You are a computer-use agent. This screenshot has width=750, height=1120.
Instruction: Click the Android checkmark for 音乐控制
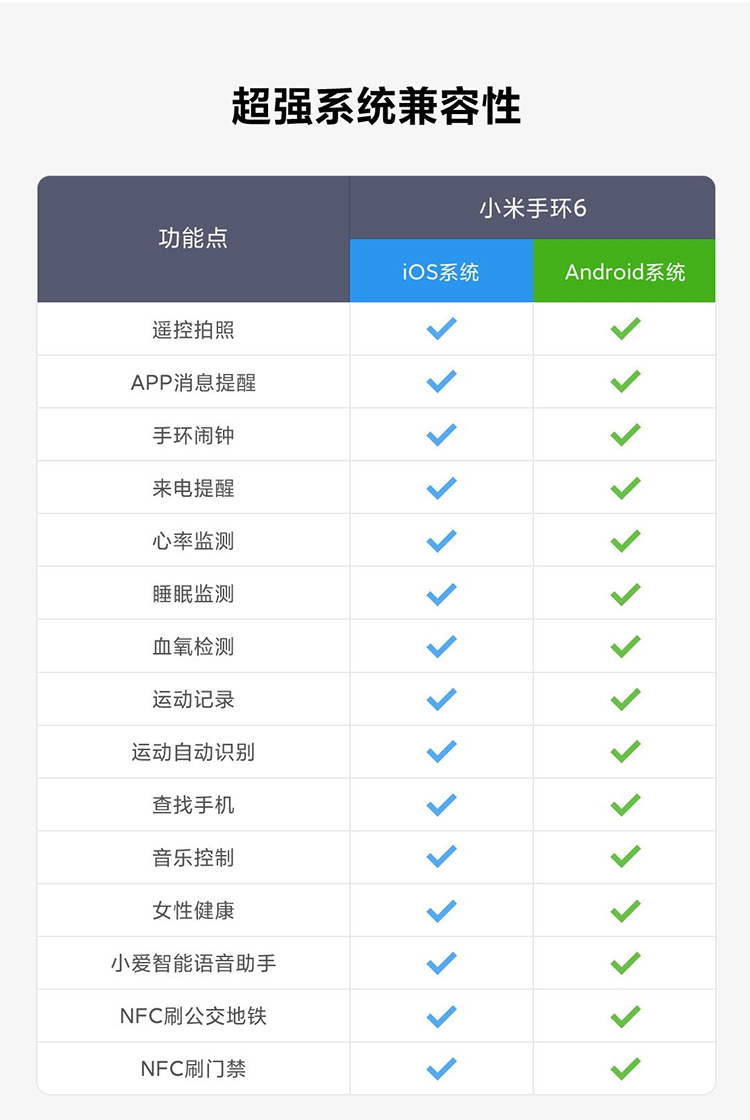point(625,858)
